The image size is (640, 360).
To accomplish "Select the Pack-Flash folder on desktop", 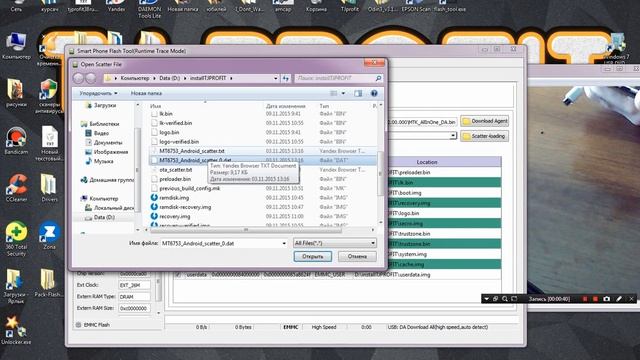I will tap(49, 283).
